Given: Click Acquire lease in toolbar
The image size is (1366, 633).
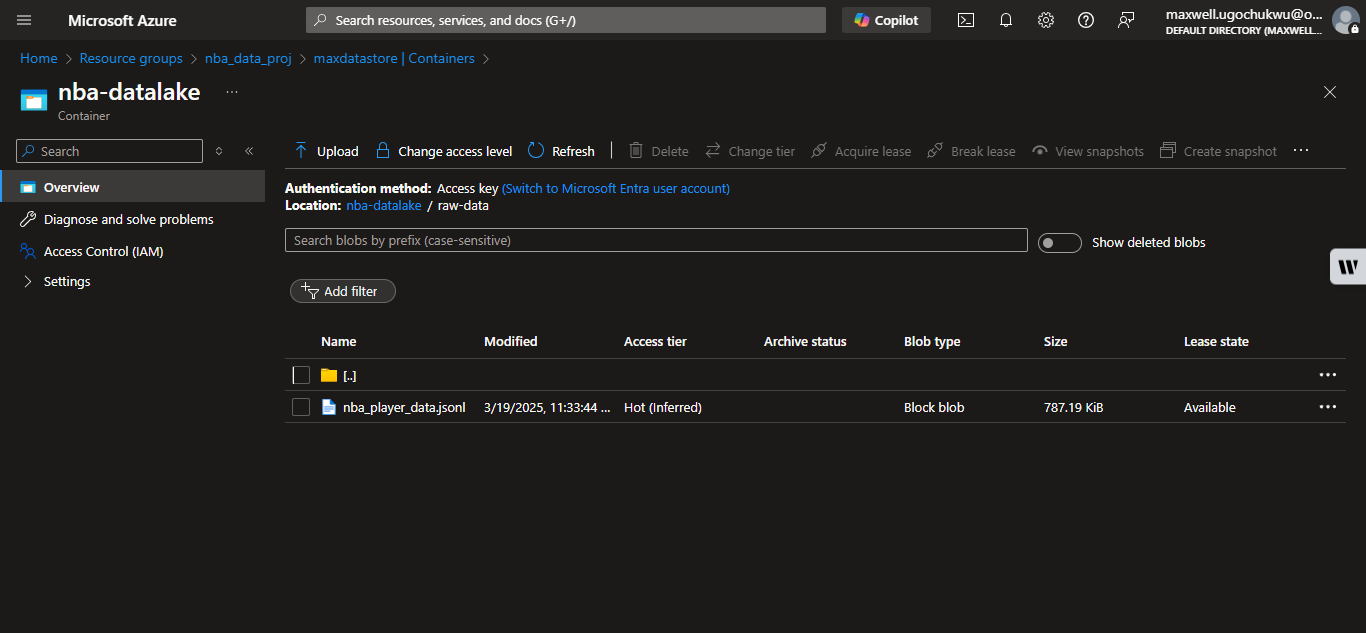Looking at the screenshot, I should pyautogui.click(x=861, y=151).
